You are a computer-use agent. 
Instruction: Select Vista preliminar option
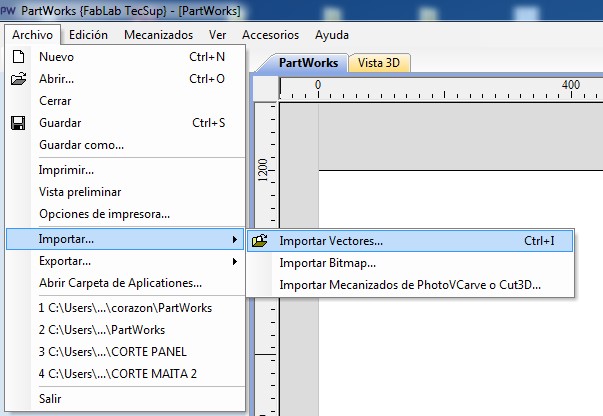coord(125,192)
